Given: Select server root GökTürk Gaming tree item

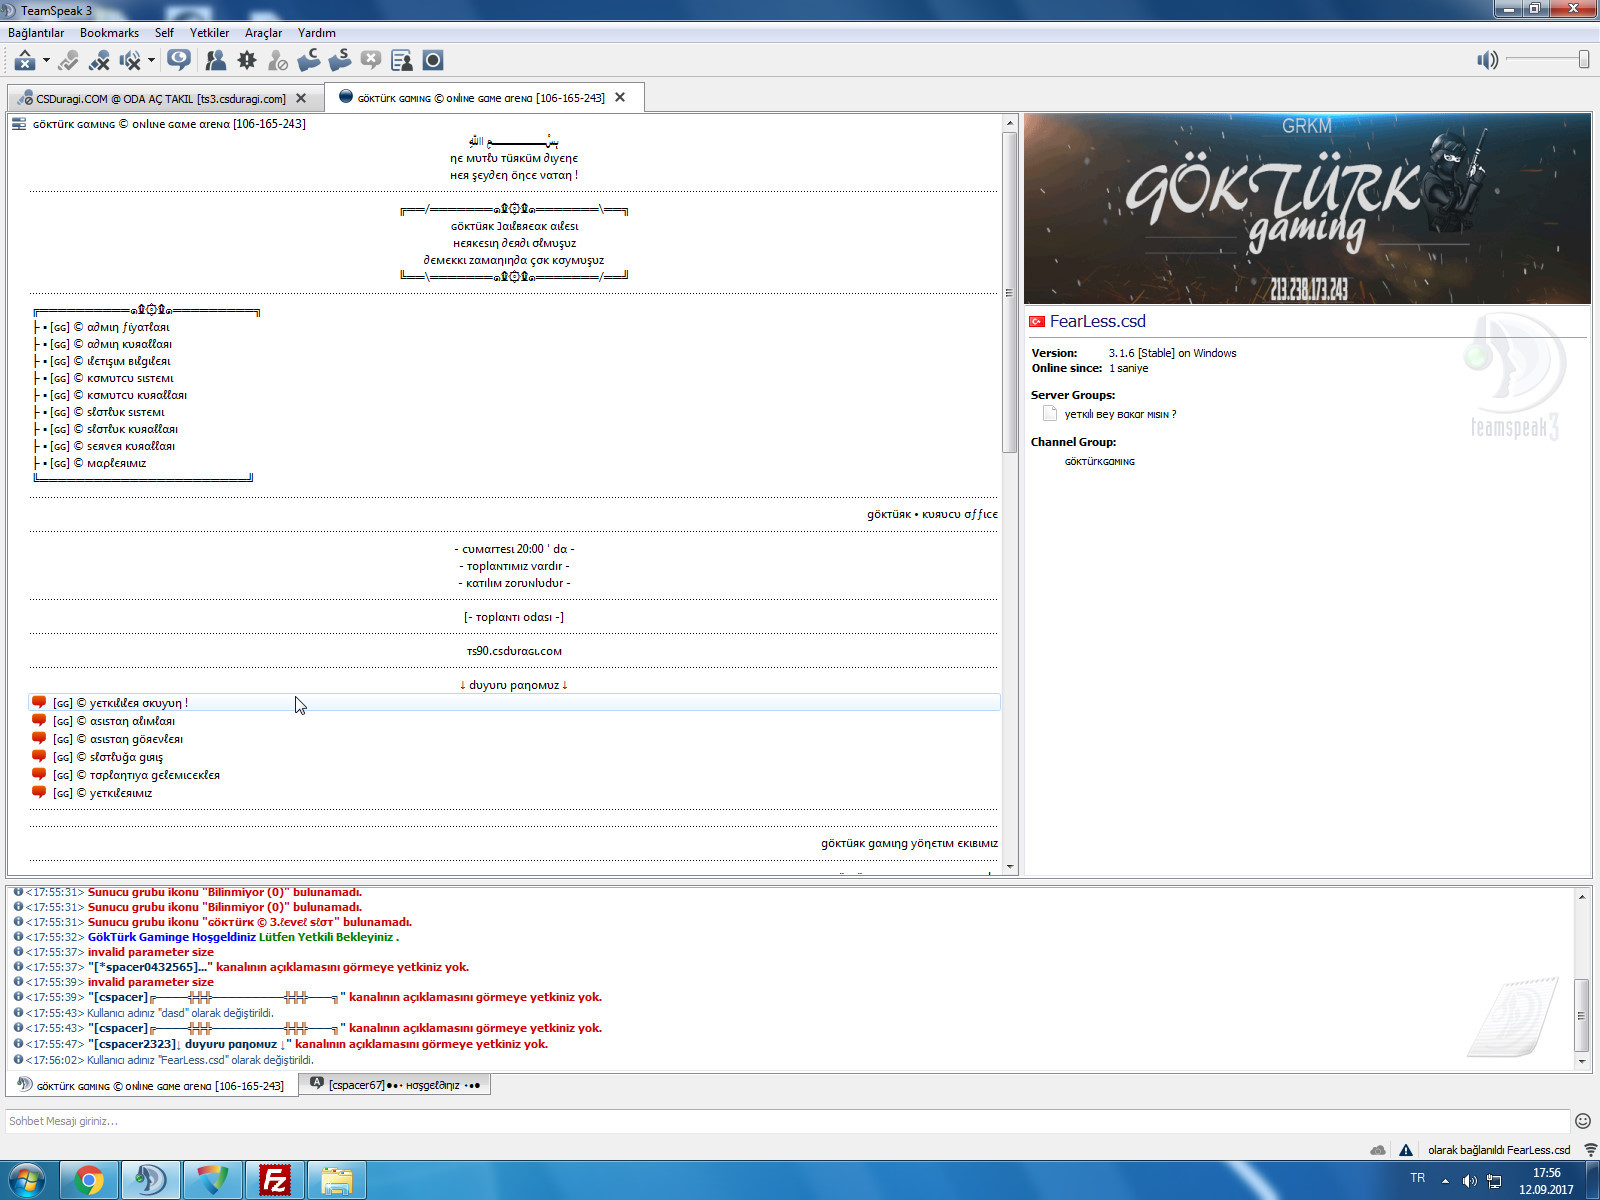Looking at the screenshot, I should click(x=169, y=124).
